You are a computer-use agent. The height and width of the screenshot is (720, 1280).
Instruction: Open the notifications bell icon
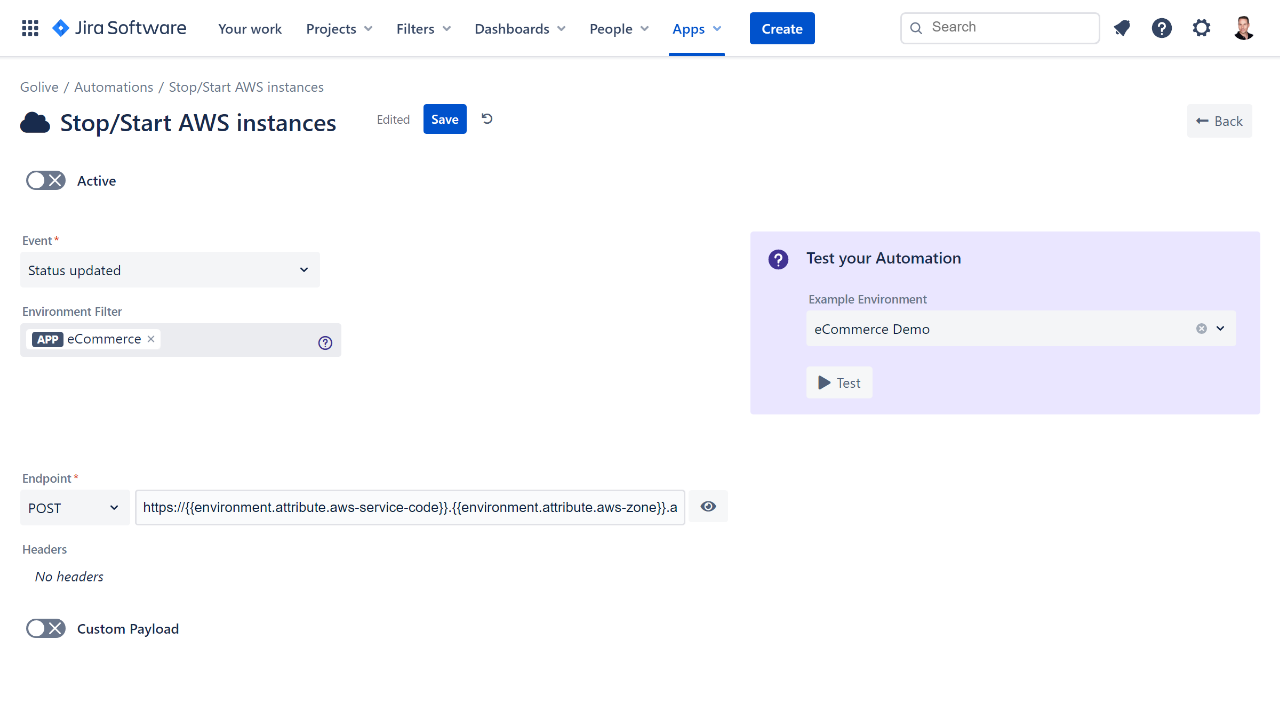[x=1122, y=28]
